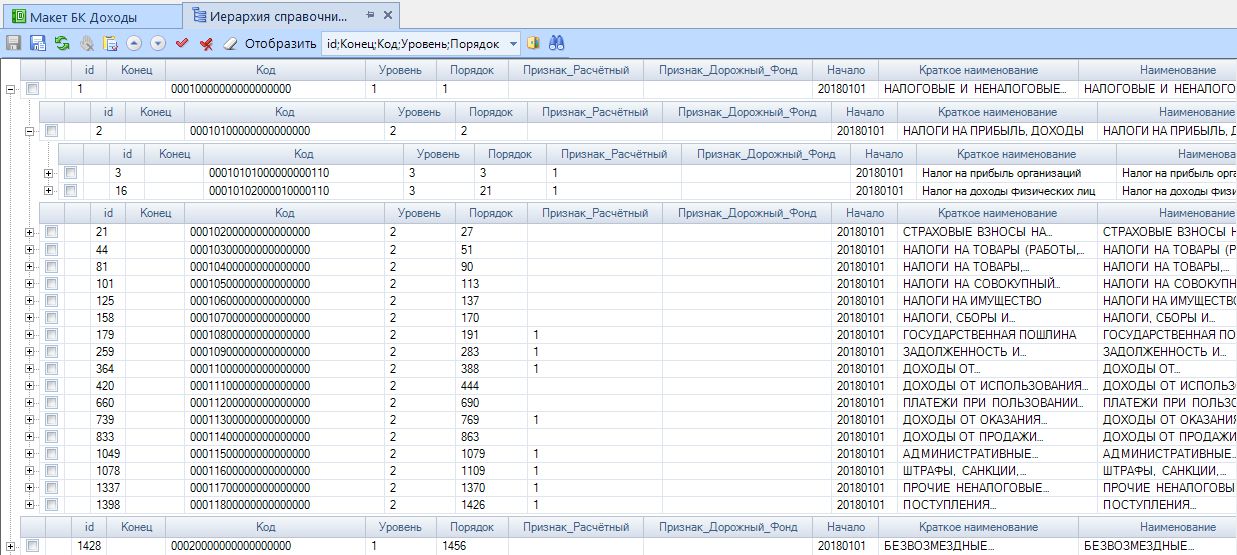Click the red checkmark icon
The height and width of the screenshot is (555, 1237).
[x=182, y=44]
